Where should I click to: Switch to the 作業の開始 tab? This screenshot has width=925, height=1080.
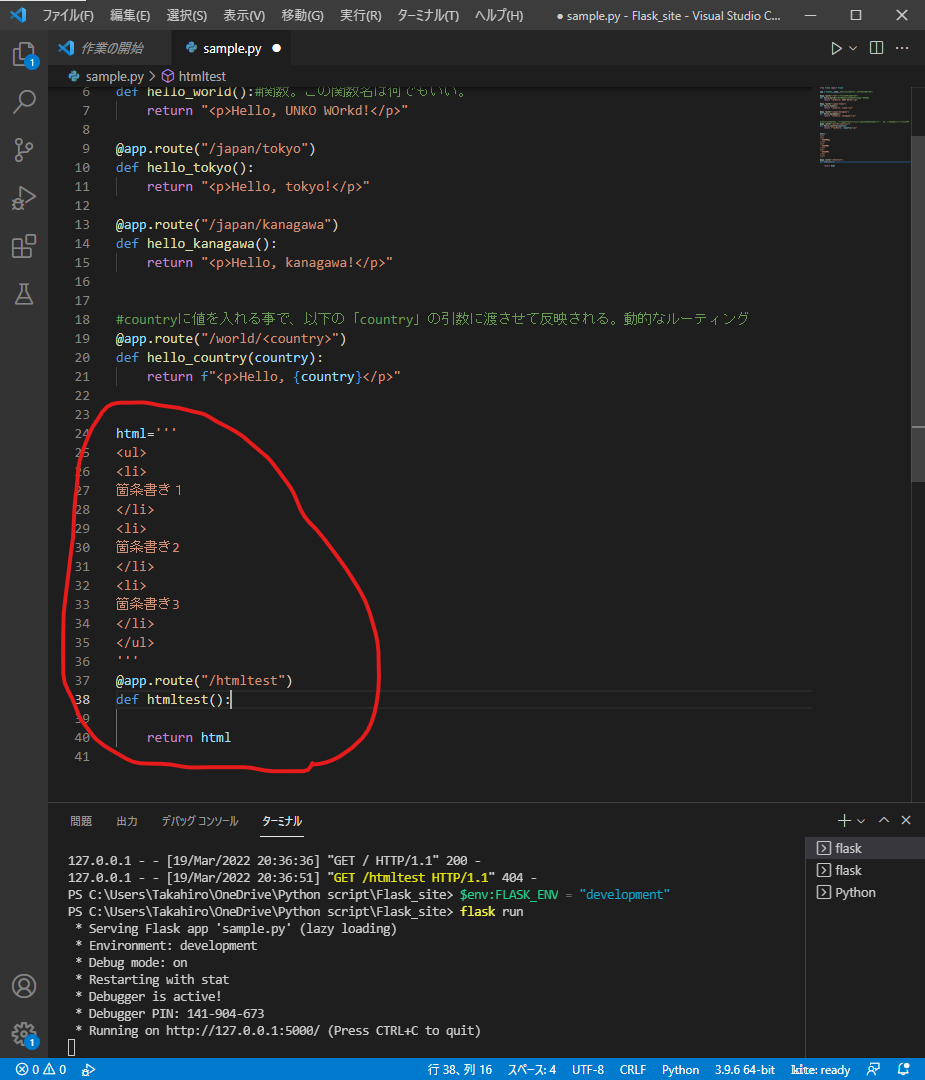click(110, 48)
